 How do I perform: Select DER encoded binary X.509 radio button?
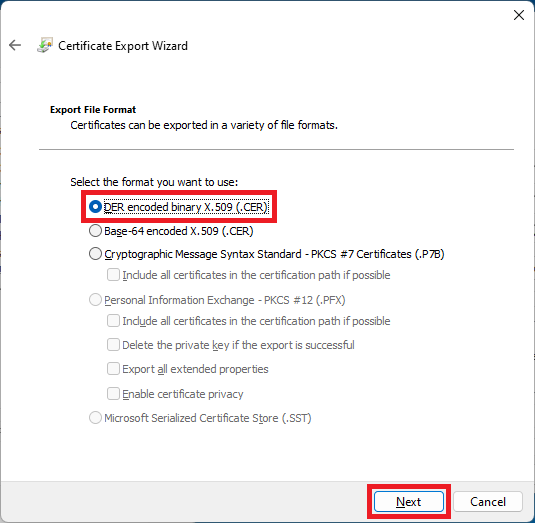click(95, 206)
